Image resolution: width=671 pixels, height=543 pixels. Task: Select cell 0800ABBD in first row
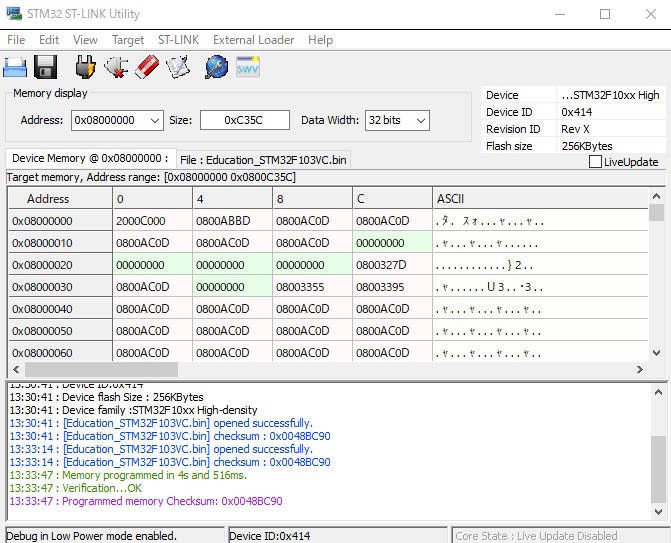pyautogui.click(x=232, y=221)
